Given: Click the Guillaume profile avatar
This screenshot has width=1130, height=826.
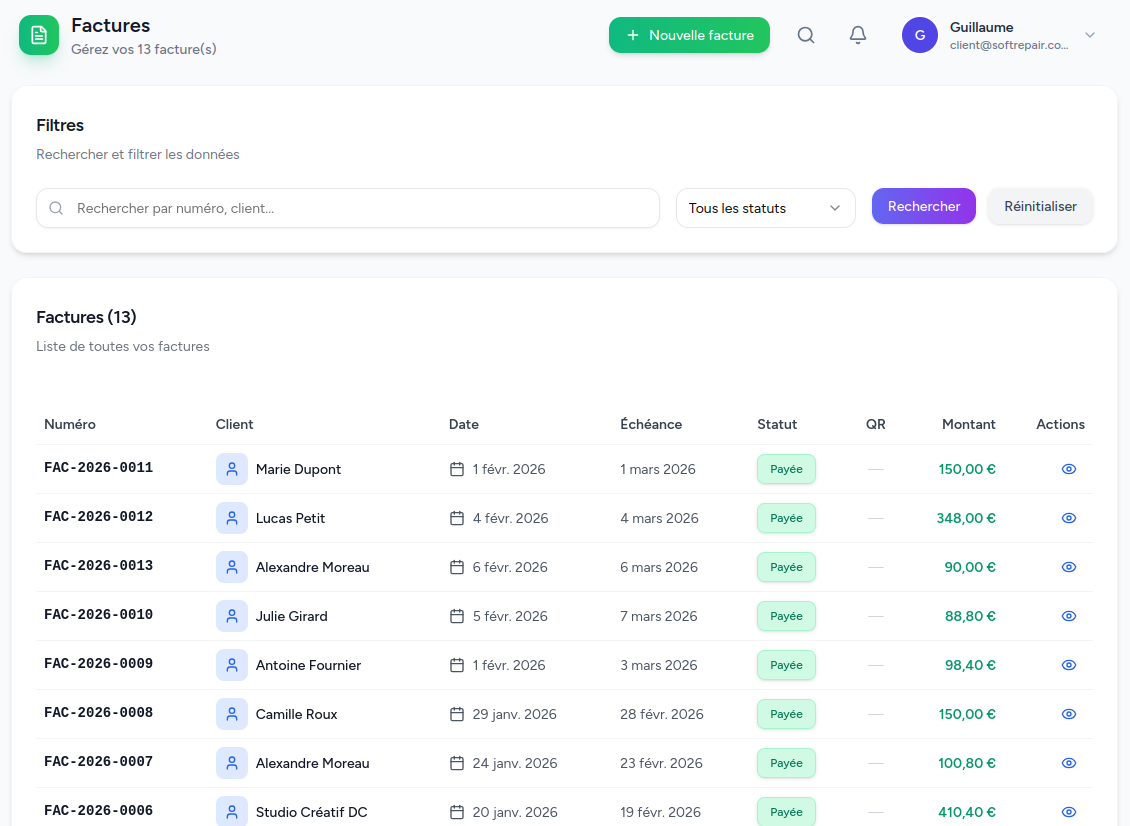Looking at the screenshot, I should (x=919, y=35).
